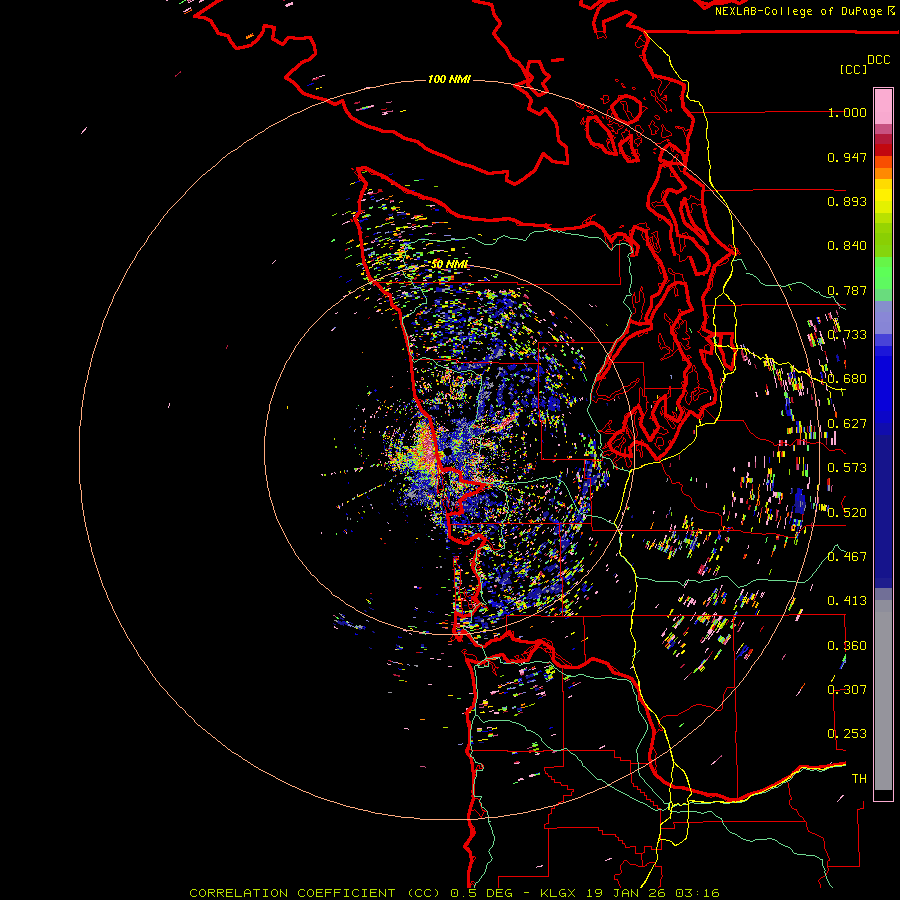Pick the bright green color bar segment
This screenshot has width=900, height=900.
pyautogui.click(x=883, y=273)
